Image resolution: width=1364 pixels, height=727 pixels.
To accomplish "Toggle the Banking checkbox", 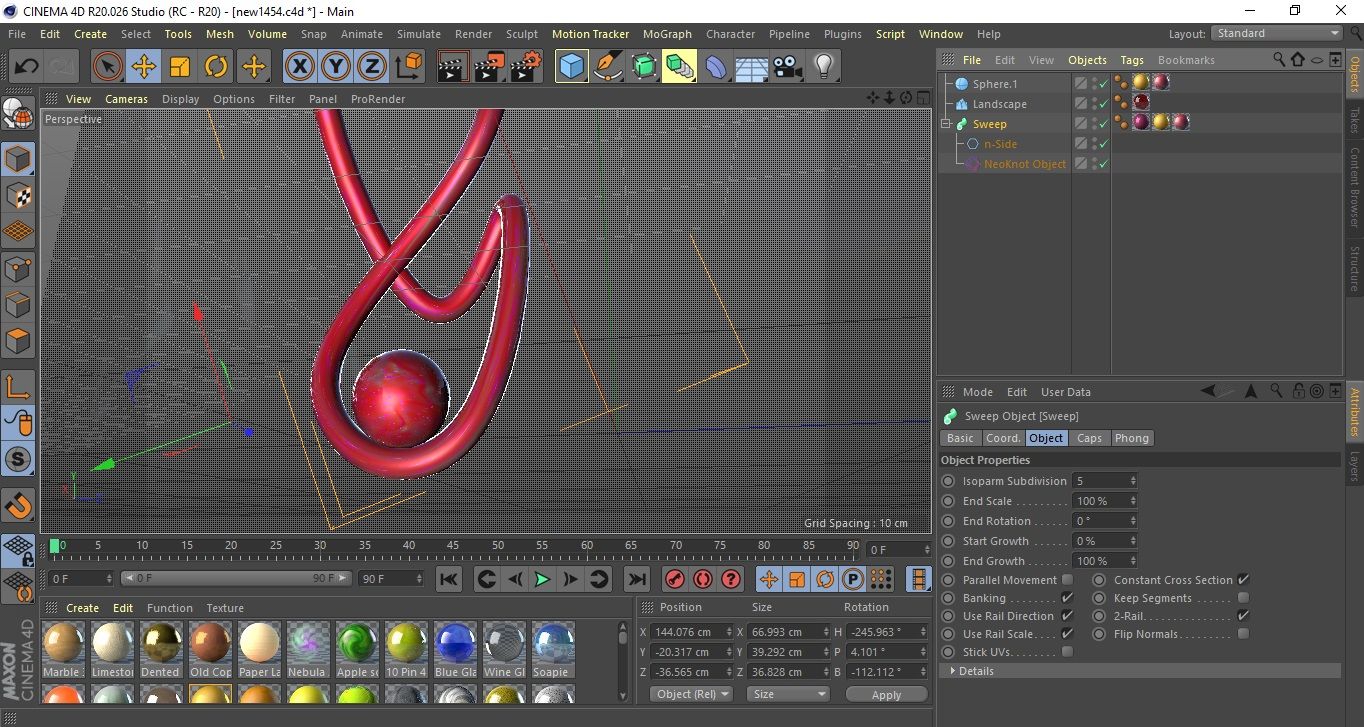I will click(x=1067, y=598).
